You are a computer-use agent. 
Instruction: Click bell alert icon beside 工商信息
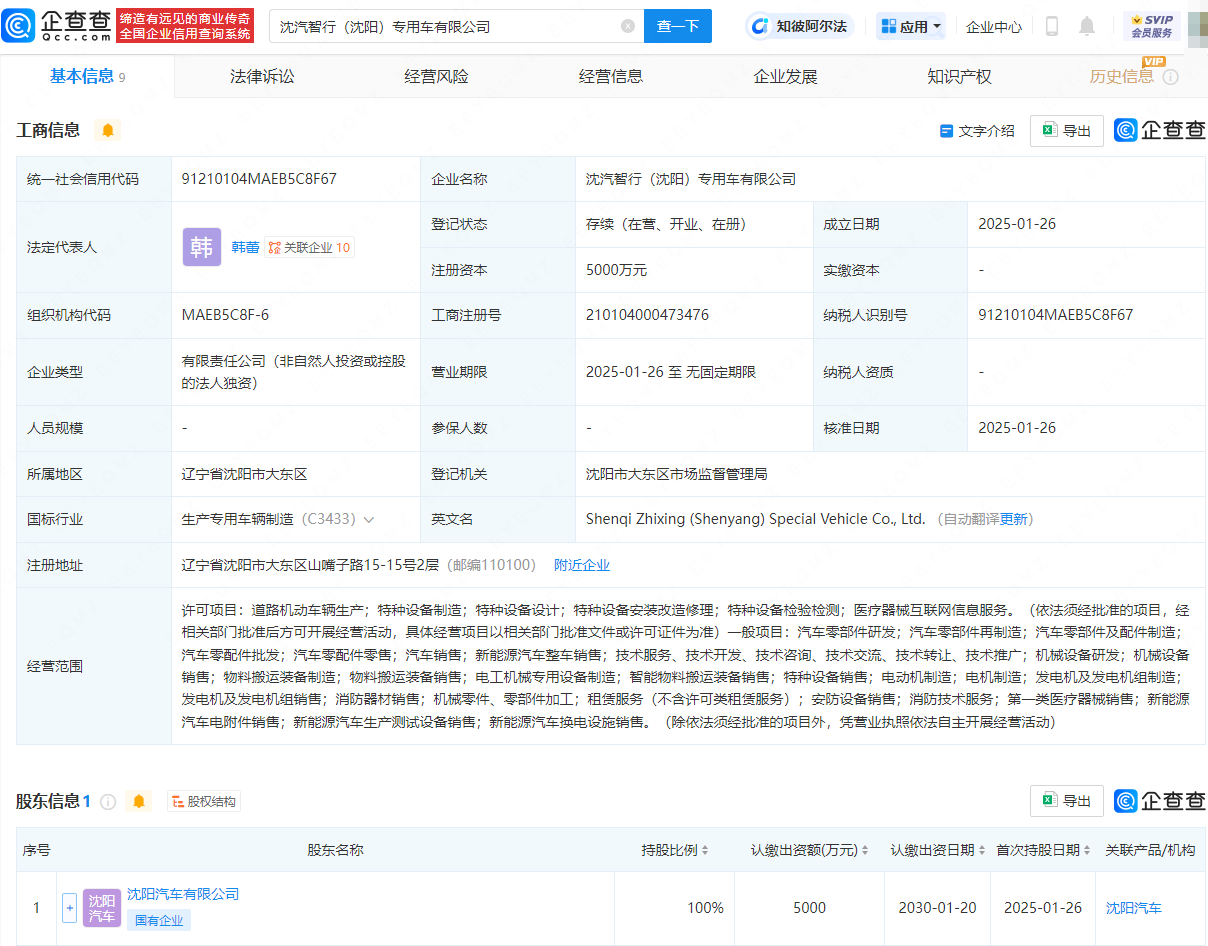tap(108, 130)
